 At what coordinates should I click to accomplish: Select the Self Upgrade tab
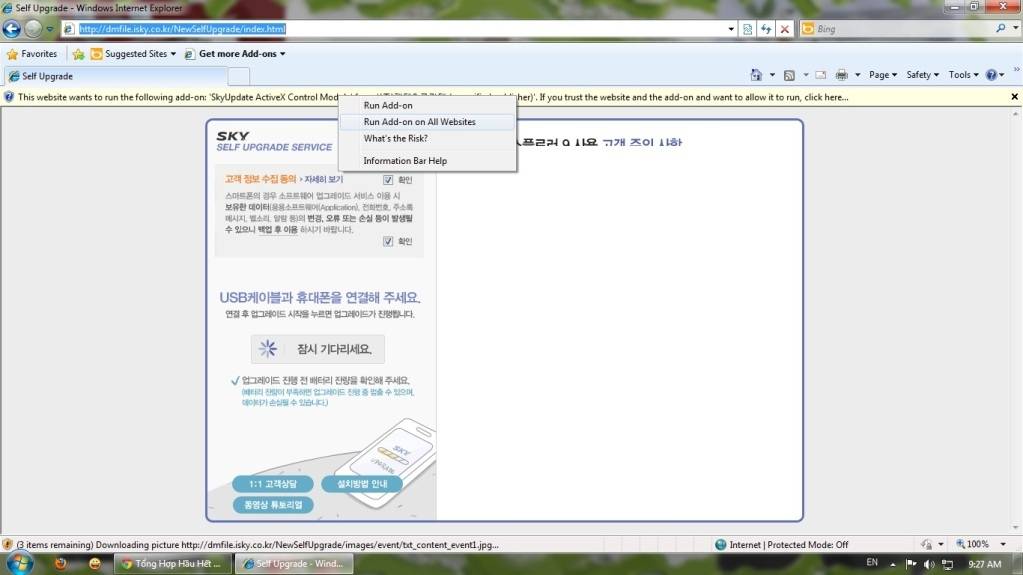(115, 76)
